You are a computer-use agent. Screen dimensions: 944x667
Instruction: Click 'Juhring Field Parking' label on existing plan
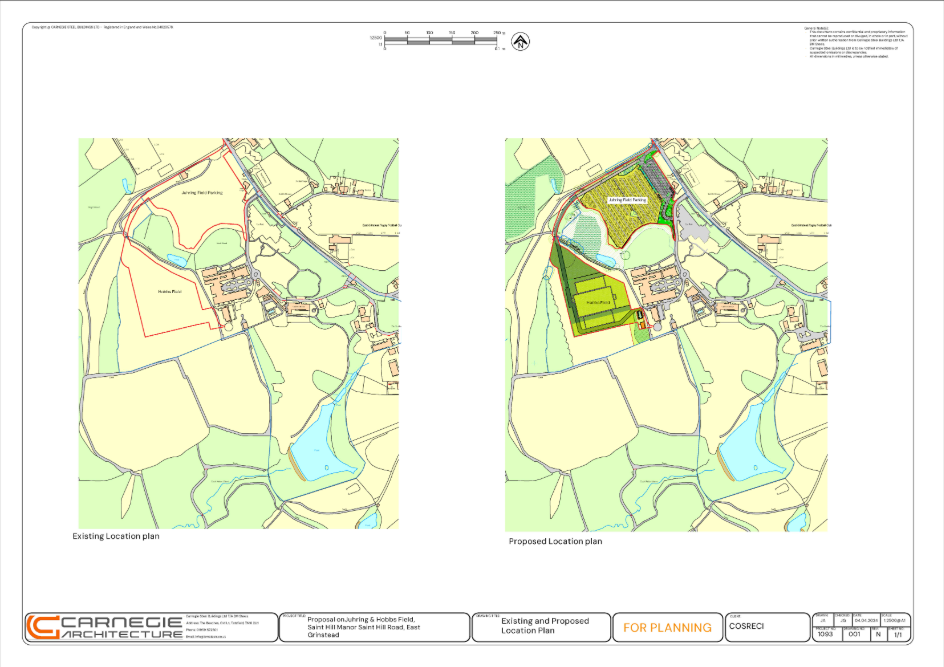[202, 193]
